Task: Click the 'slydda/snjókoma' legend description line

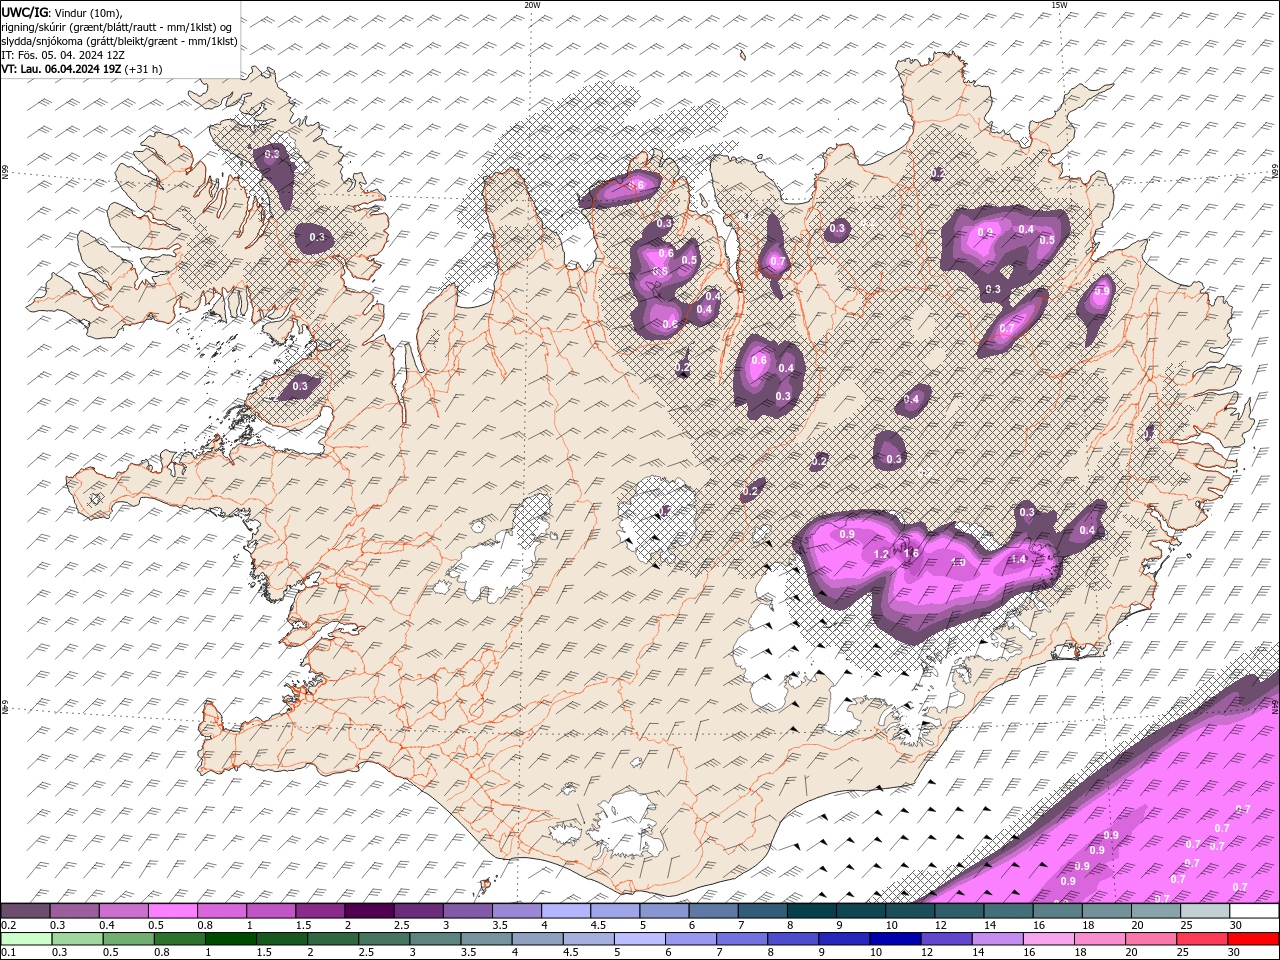Action: [119, 41]
